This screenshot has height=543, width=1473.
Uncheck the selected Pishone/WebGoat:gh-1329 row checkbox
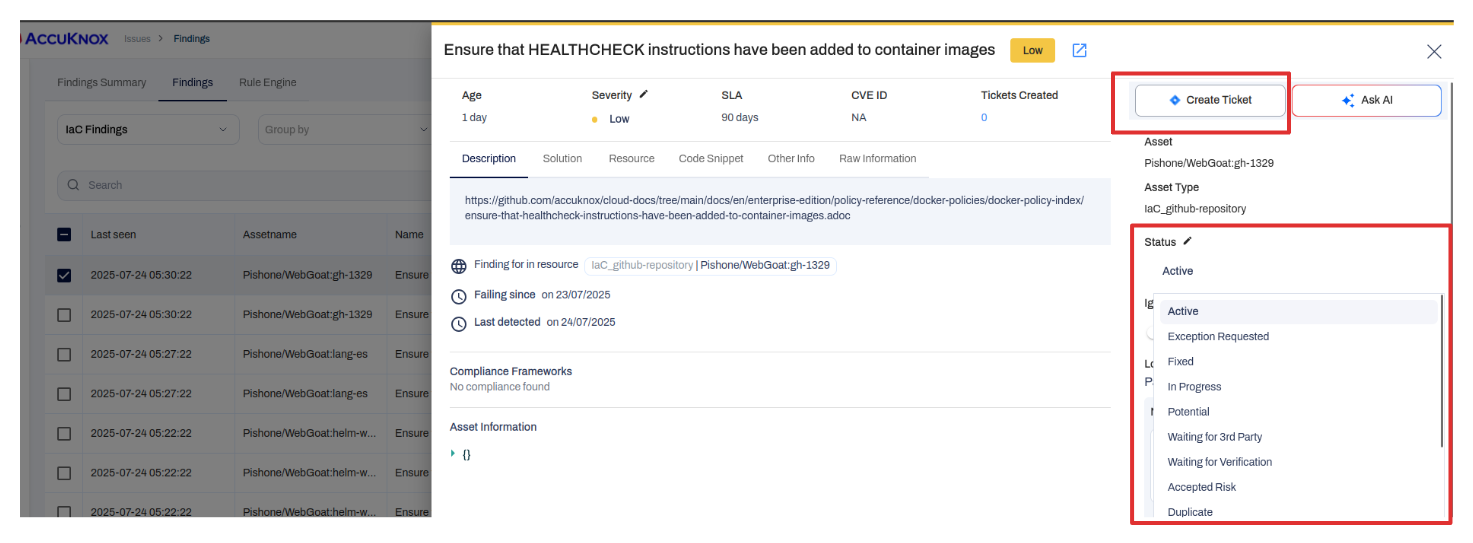pyautogui.click(x=64, y=275)
